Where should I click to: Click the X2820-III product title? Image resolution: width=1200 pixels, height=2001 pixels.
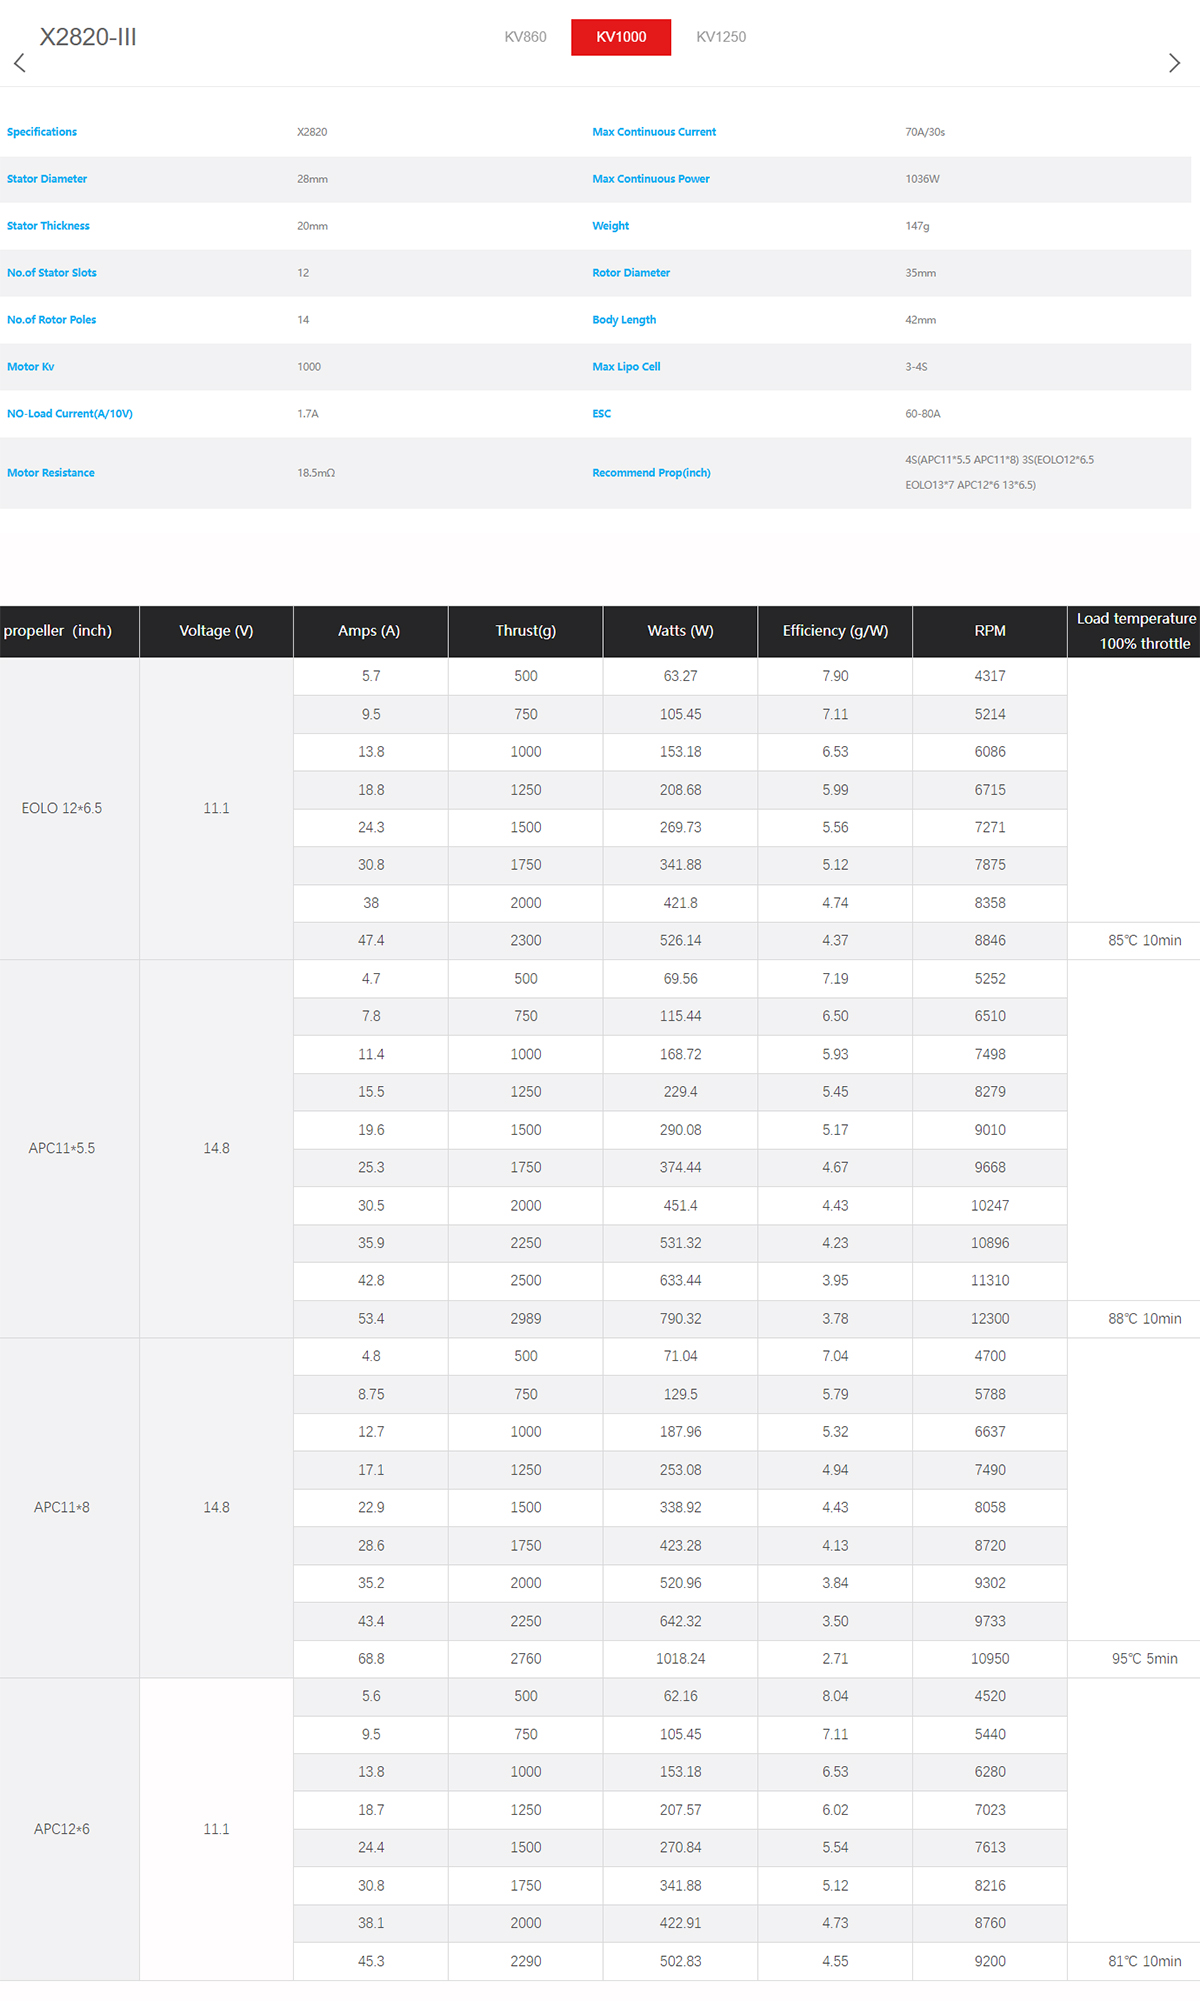click(x=88, y=37)
